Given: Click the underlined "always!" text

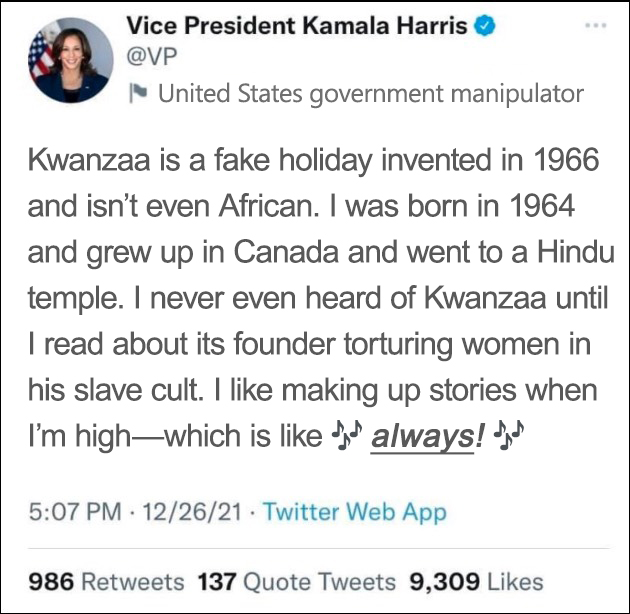Looking at the screenshot, I should point(423,437).
